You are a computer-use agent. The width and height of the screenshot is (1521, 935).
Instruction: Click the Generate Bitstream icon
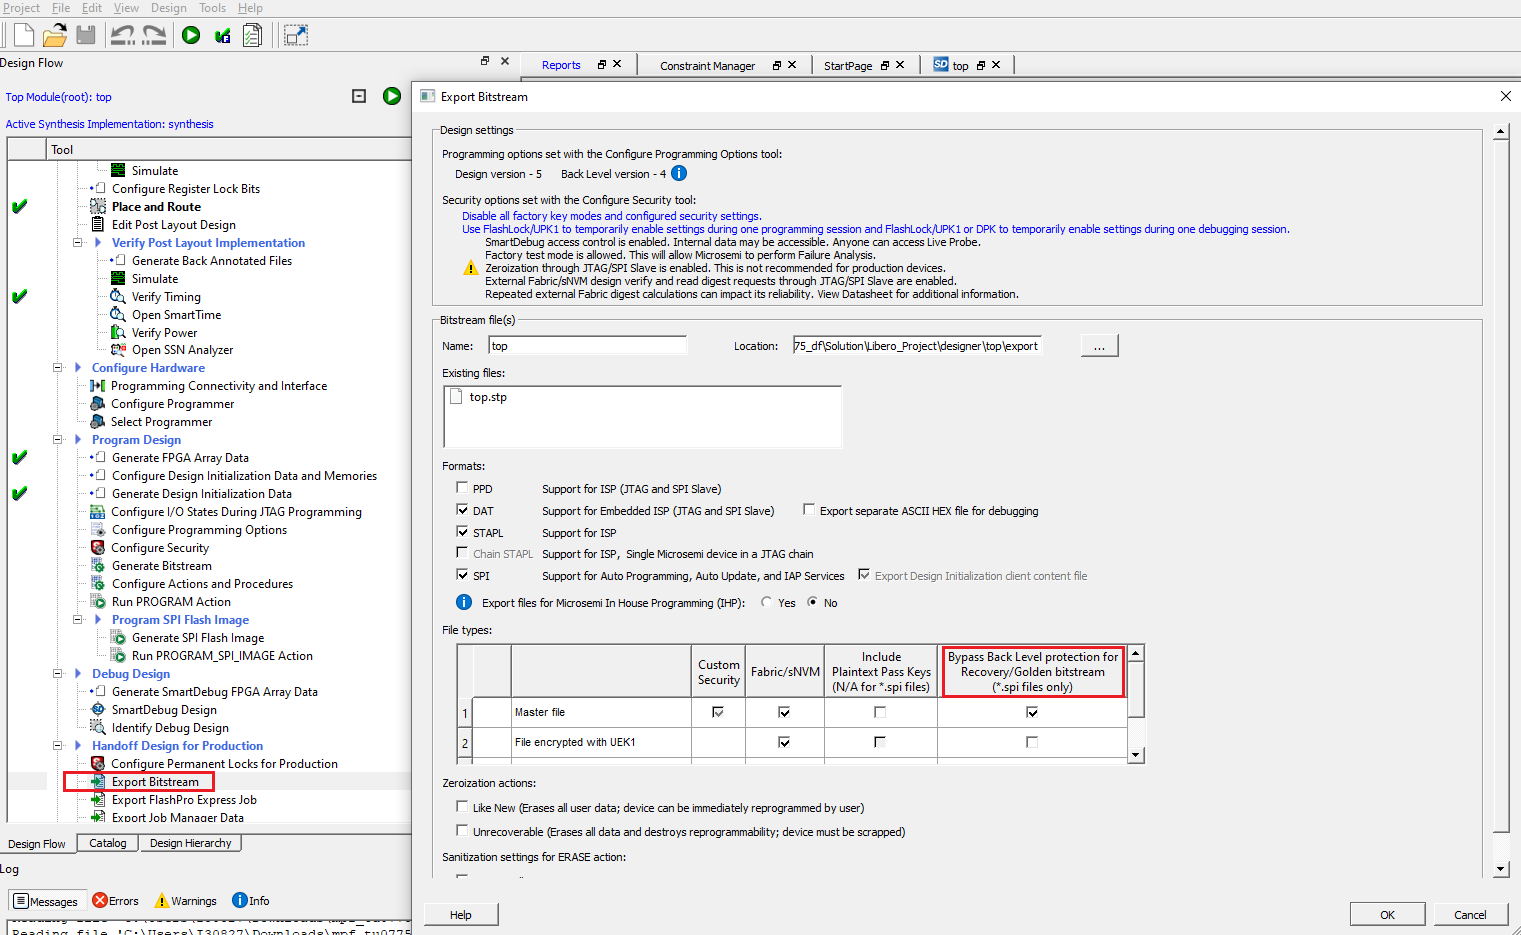coord(98,566)
